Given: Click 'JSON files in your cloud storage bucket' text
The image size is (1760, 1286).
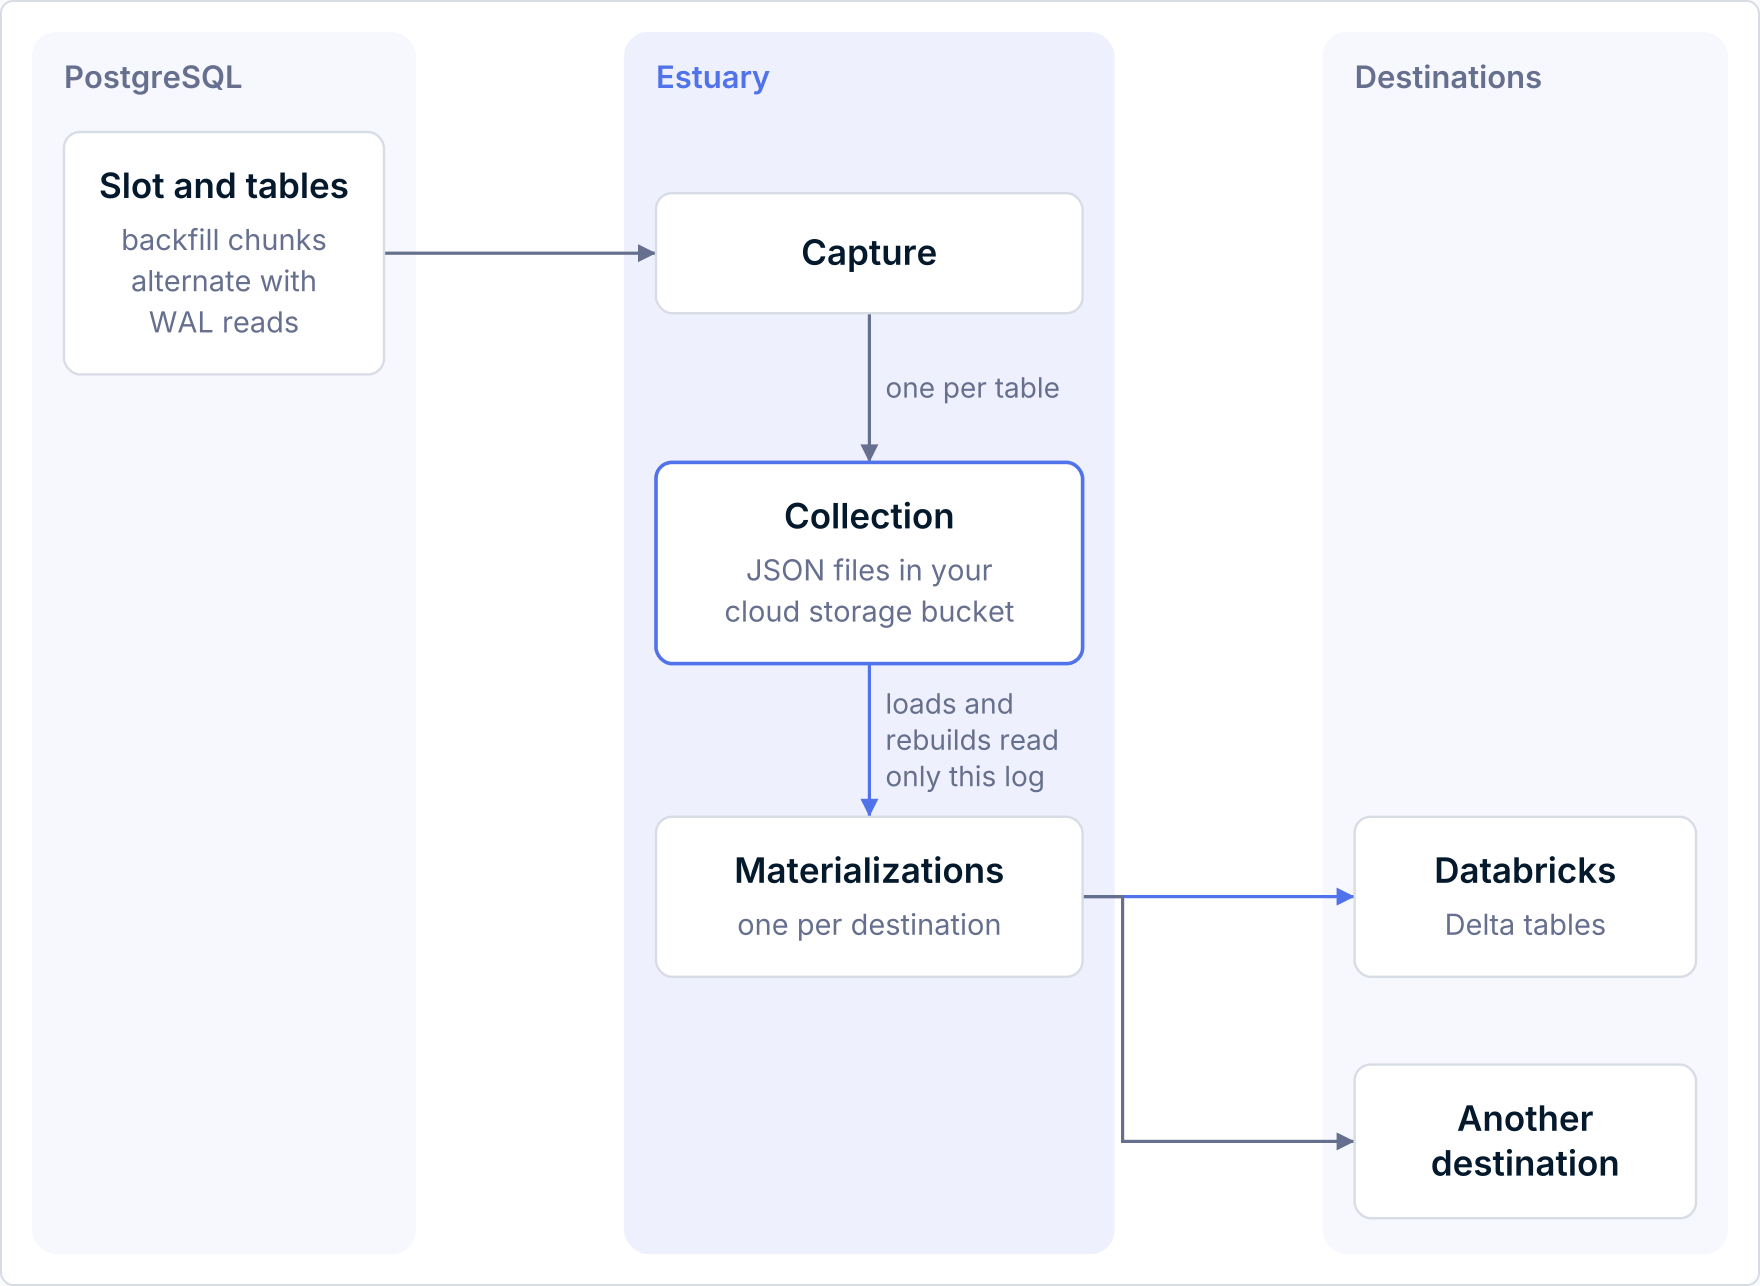Looking at the screenshot, I should click(x=869, y=591).
